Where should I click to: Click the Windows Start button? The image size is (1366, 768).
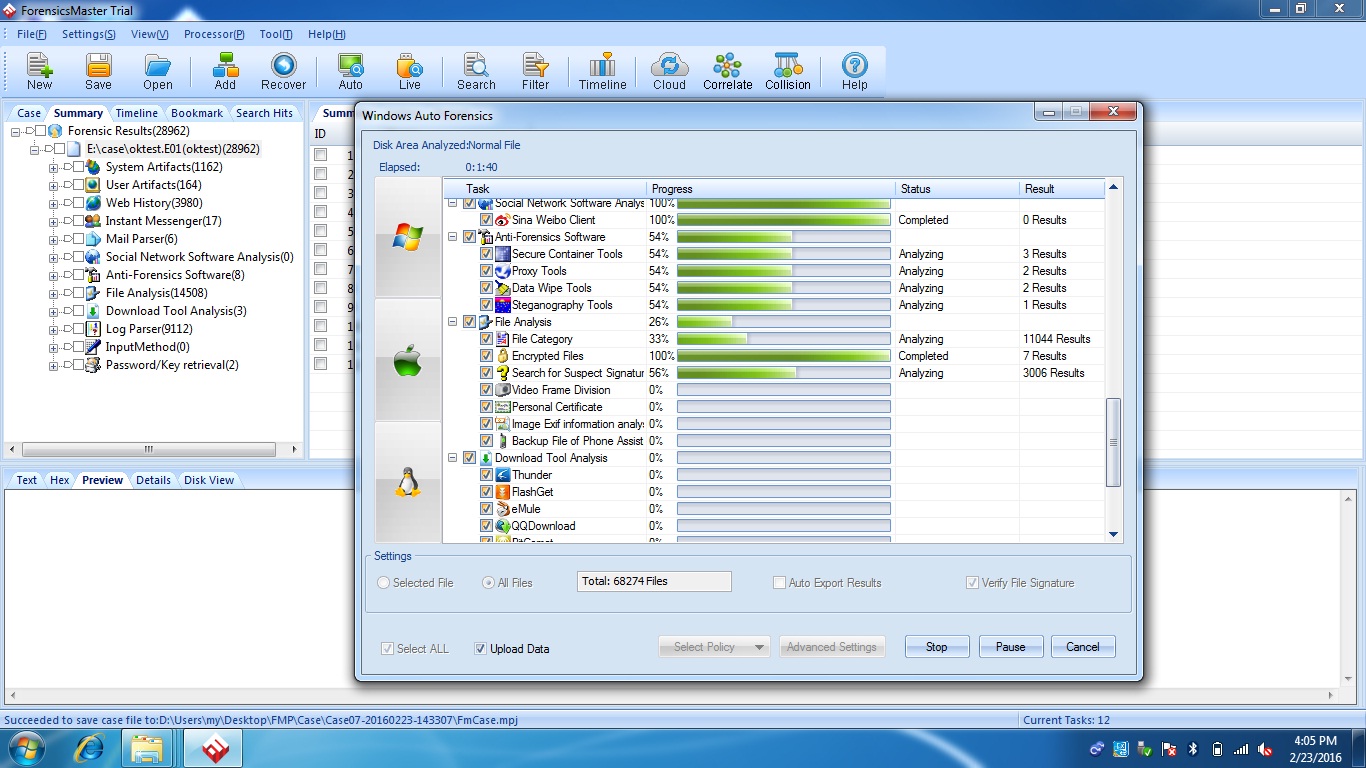click(x=26, y=748)
